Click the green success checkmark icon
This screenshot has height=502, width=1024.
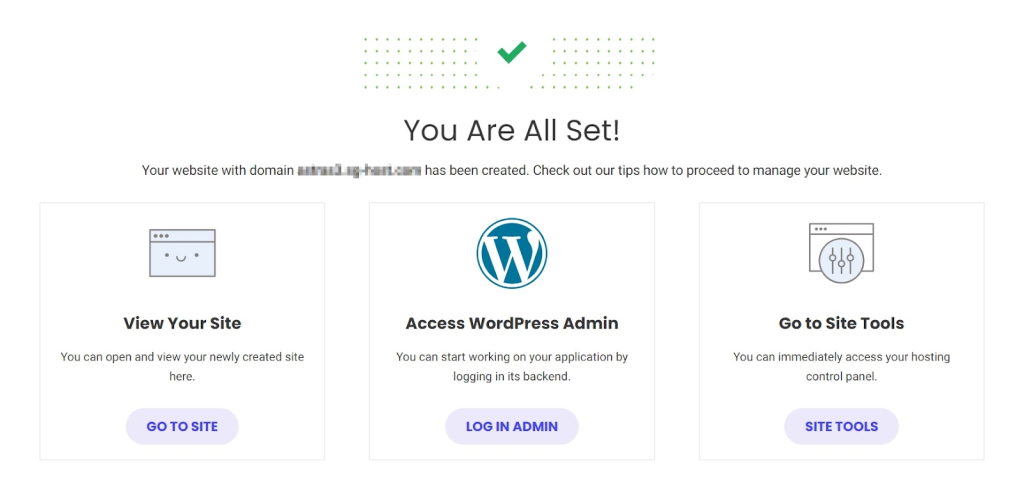[511, 52]
